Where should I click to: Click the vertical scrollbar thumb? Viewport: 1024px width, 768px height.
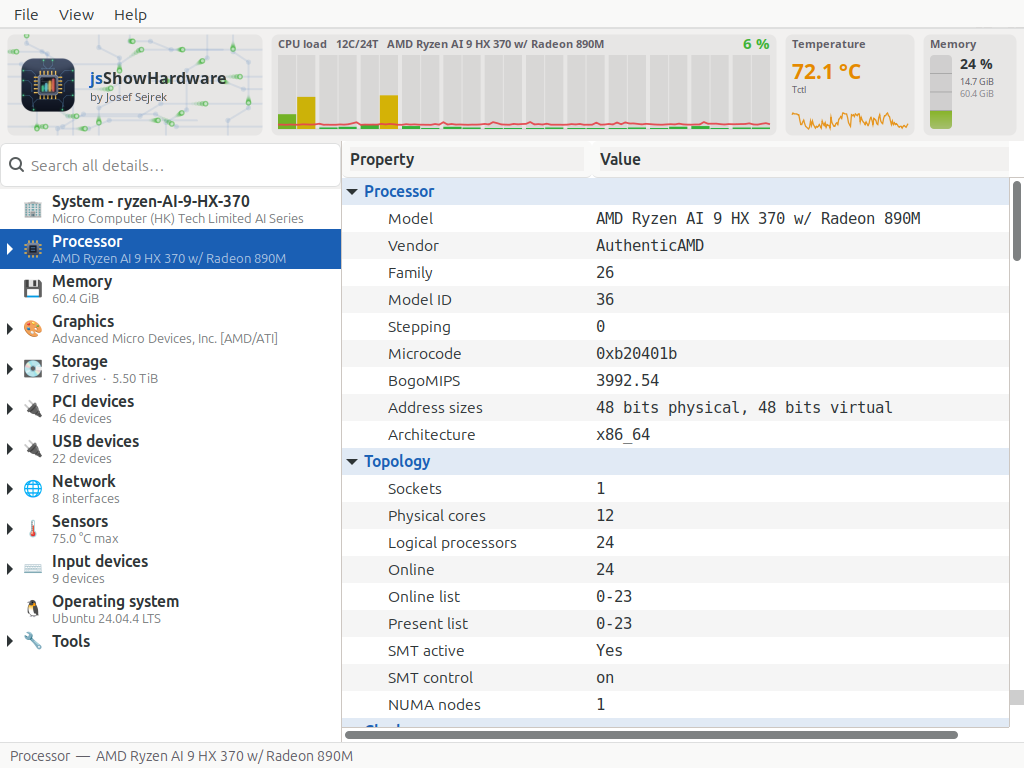(1017, 221)
